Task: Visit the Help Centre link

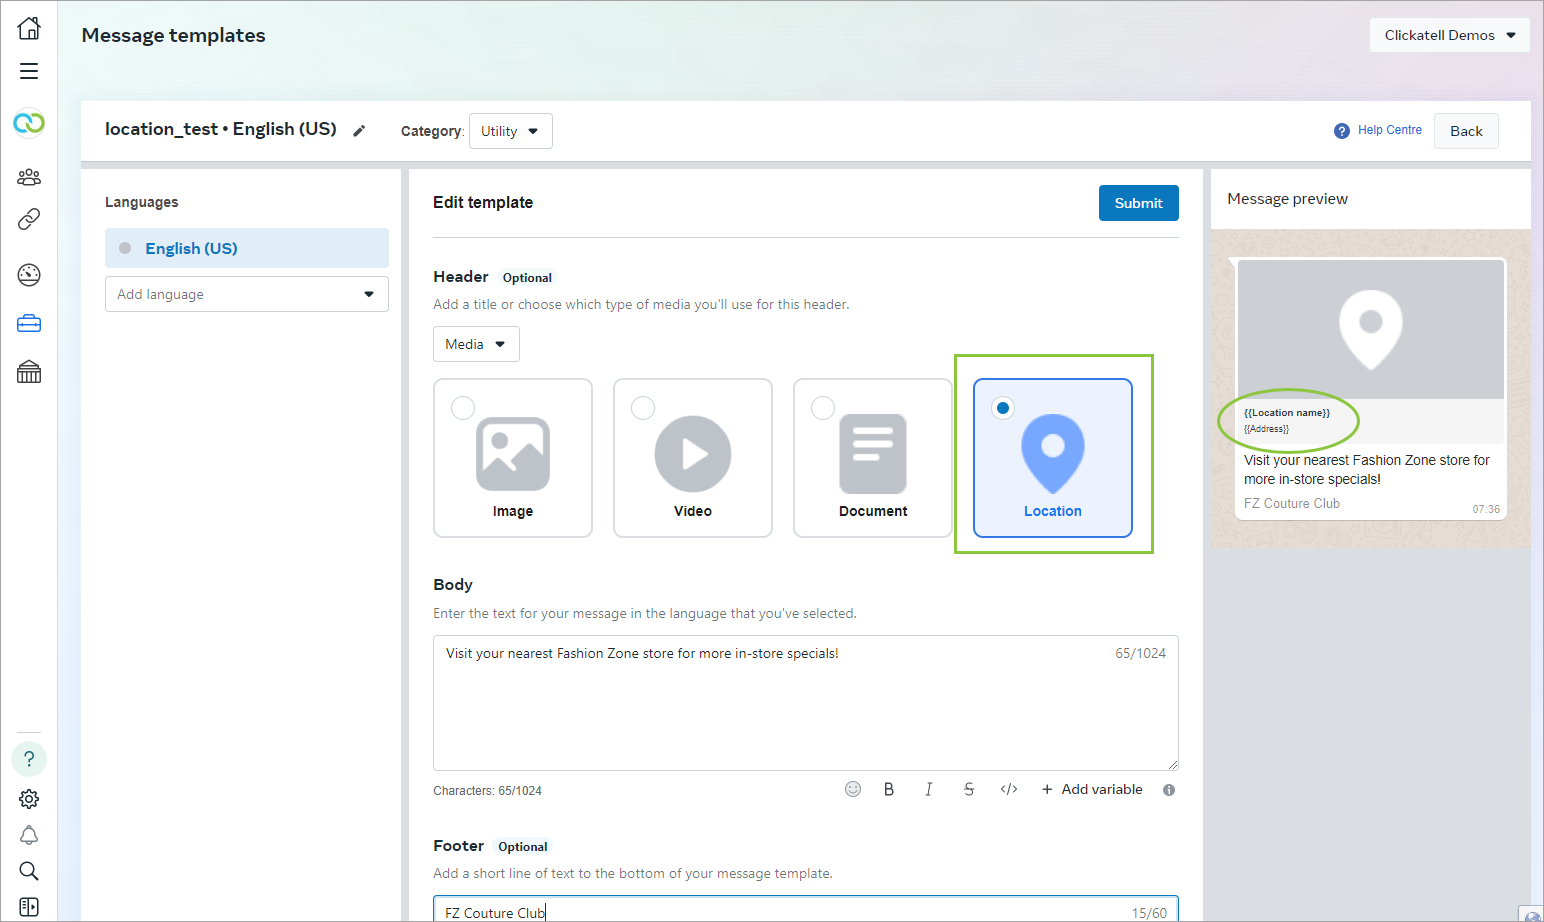Action: pos(1389,129)
